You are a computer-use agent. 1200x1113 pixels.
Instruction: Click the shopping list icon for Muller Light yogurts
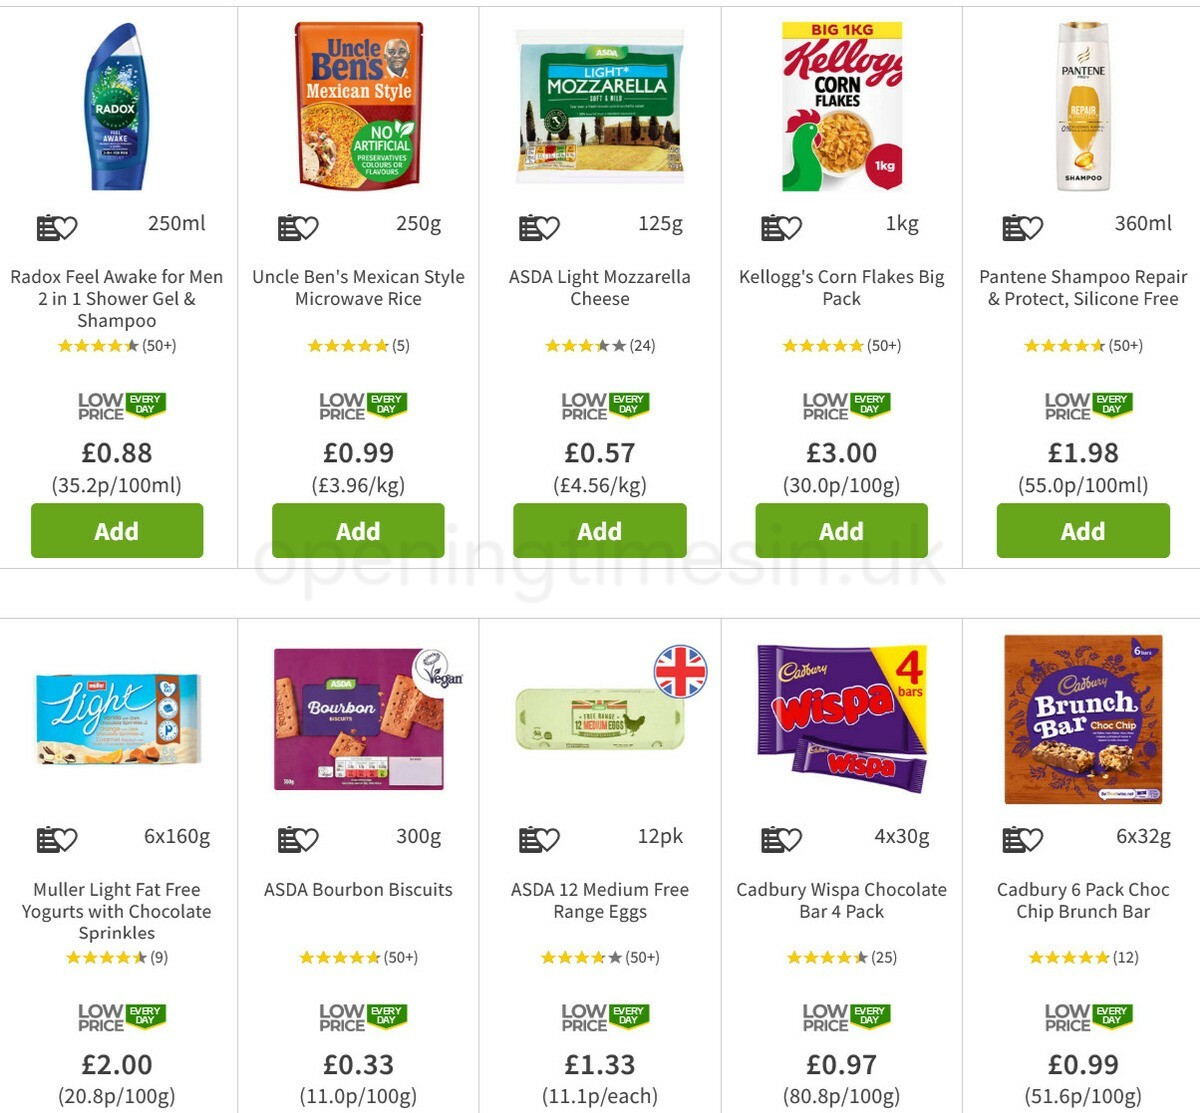click(x=46, y=840)
